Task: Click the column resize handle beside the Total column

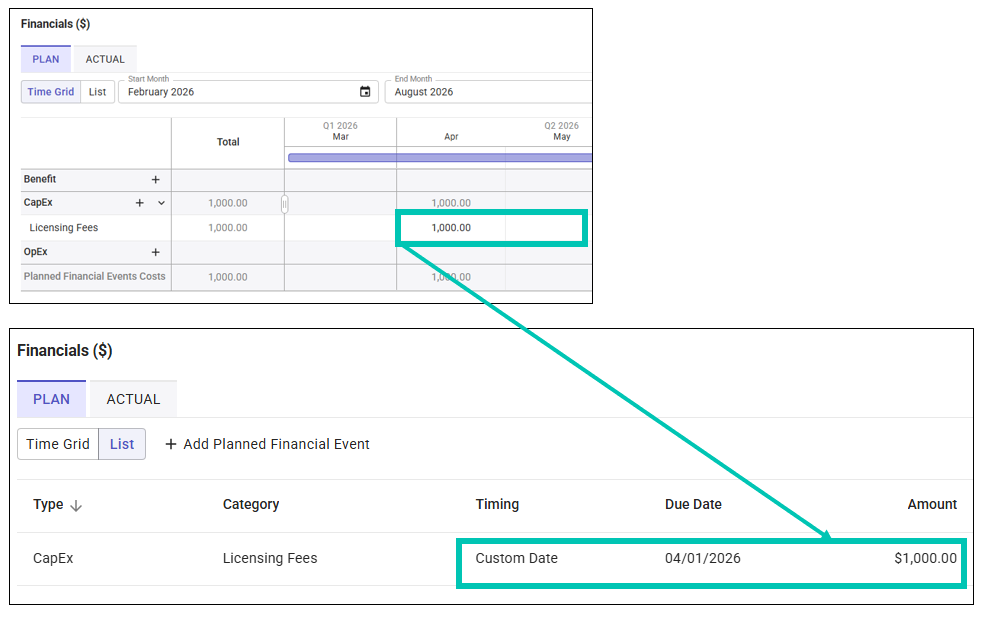Action: 284,204
